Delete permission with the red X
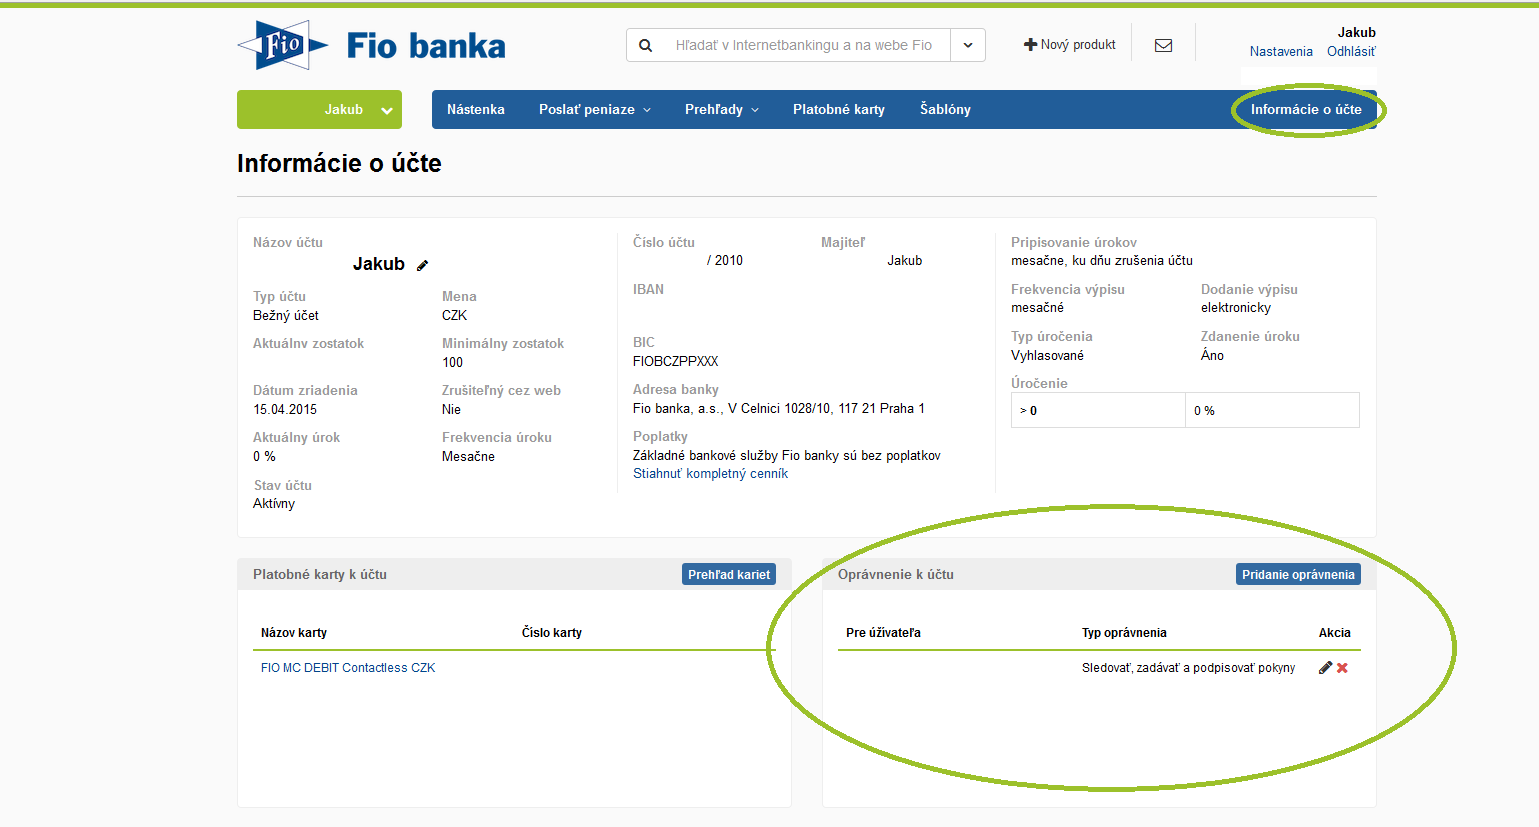This screenshot has width=1539, height=827. click(1342, 667)
